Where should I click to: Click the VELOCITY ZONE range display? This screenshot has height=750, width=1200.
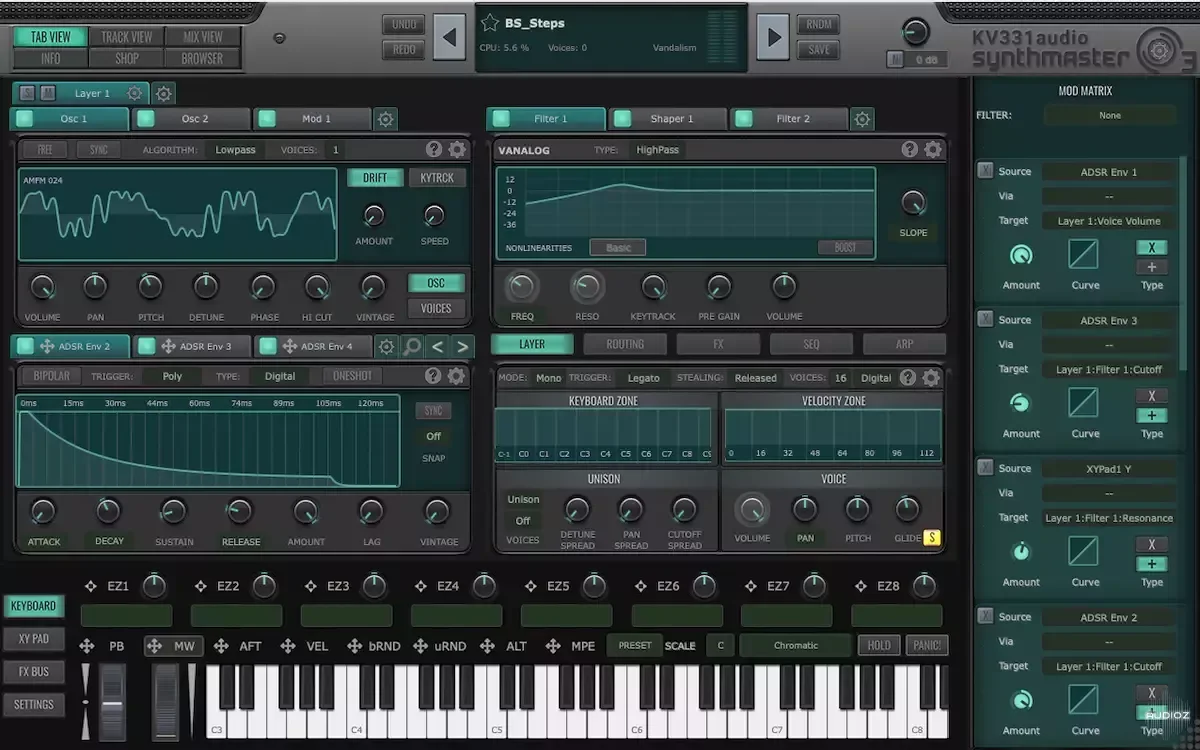click(833, 434)
